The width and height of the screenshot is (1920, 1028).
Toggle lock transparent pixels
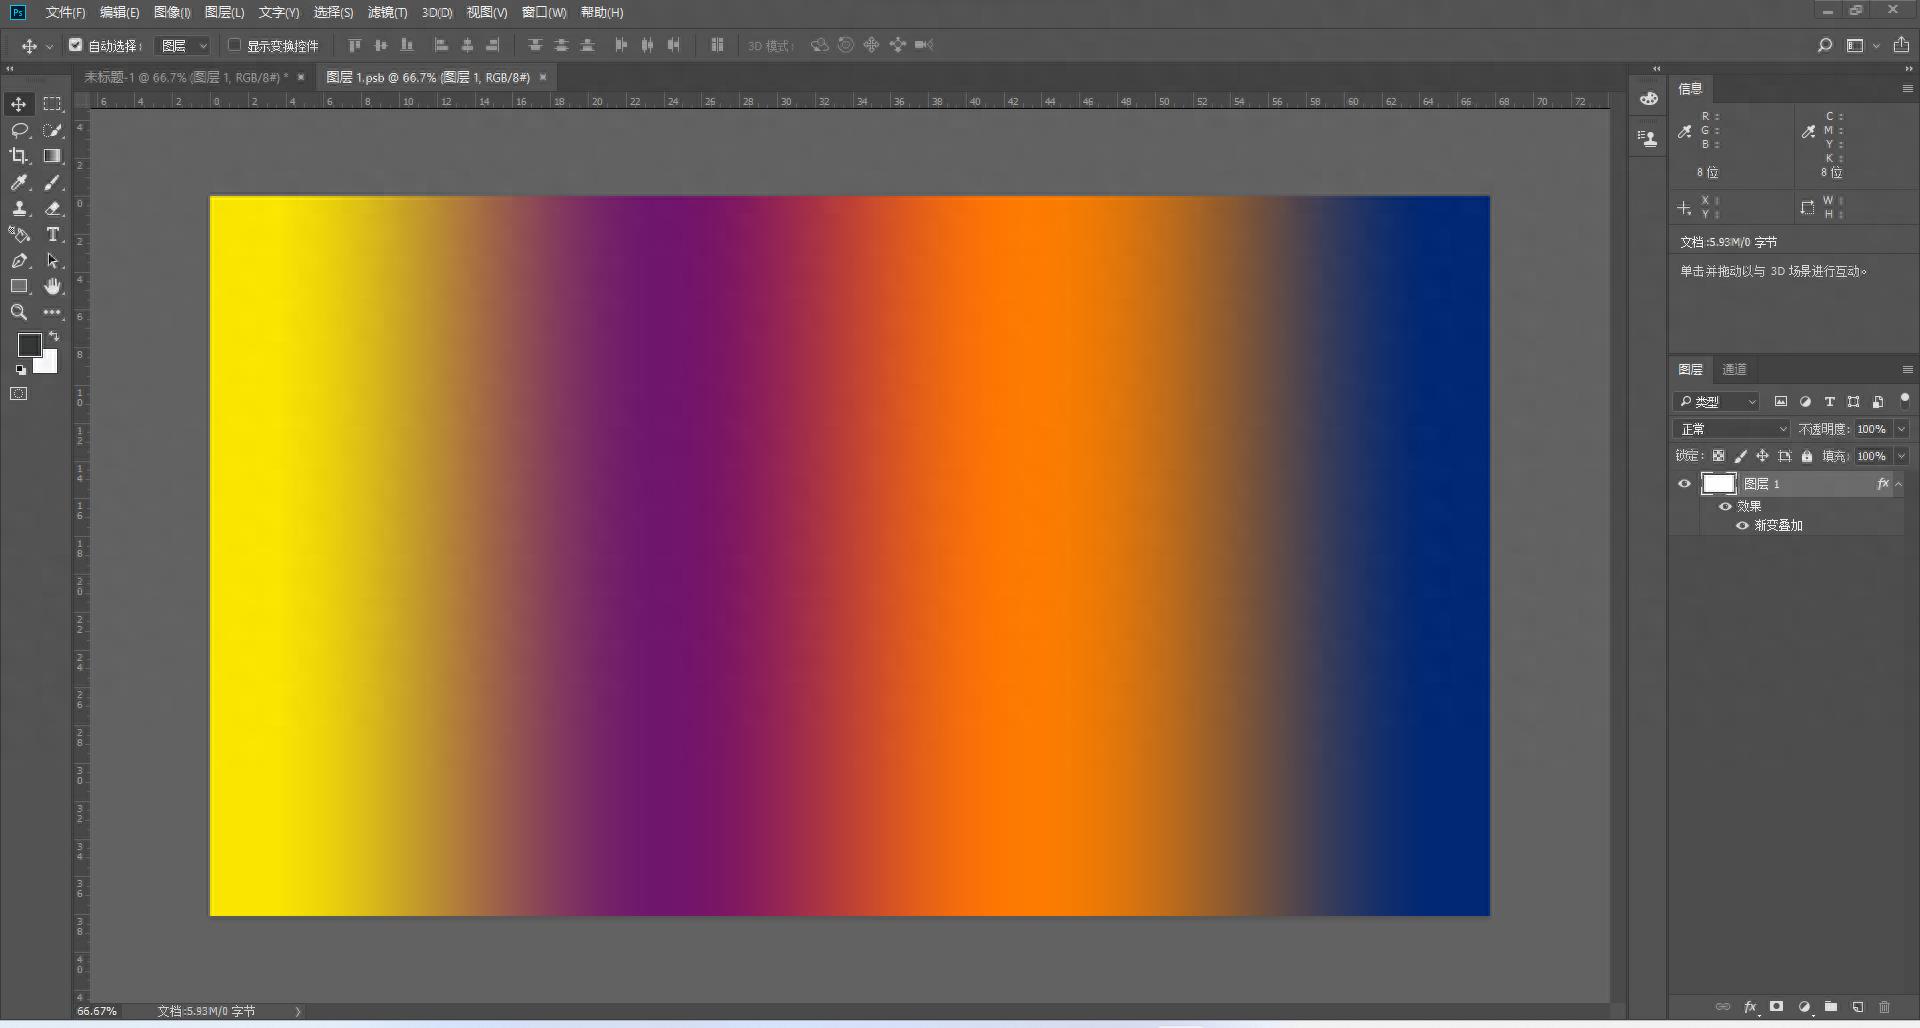[1719, 456]
